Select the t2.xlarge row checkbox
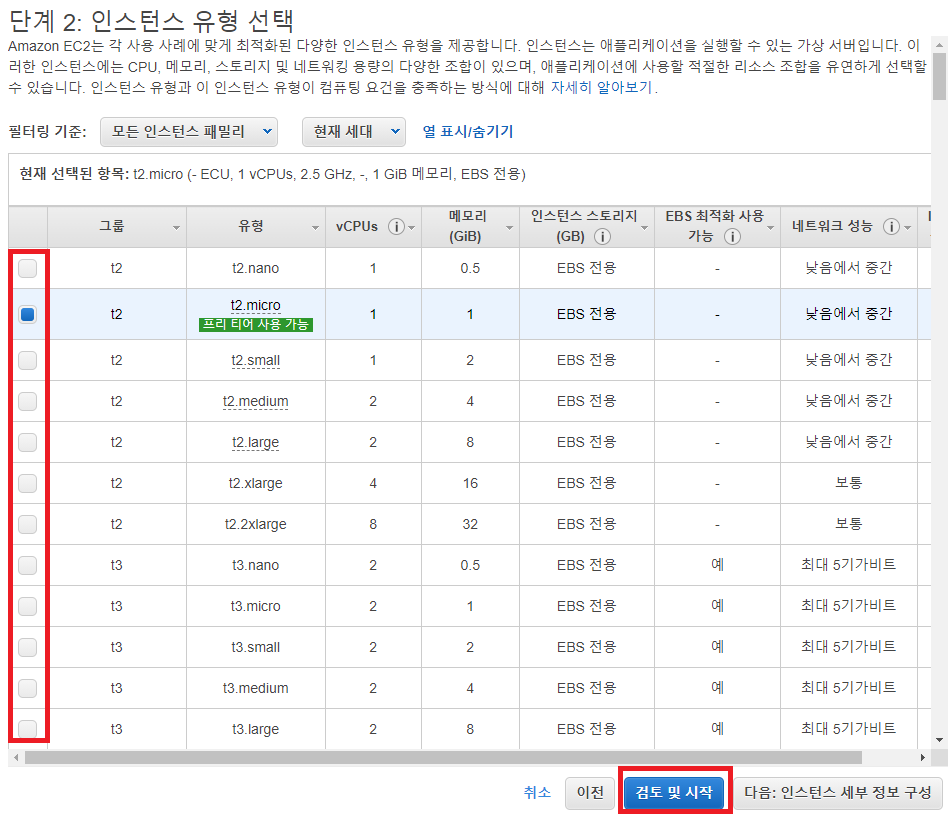 click(27, 483)
